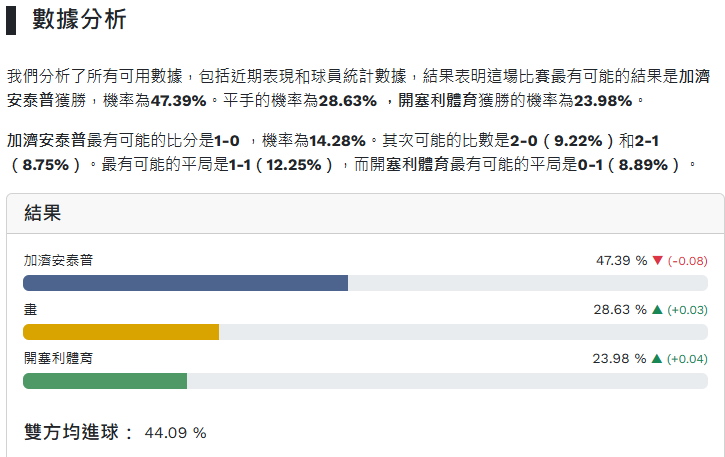Click the 開塞利體育 label above the green bar
The height and width of the screenshot is (457, 725).
click(x=58, y=358)
